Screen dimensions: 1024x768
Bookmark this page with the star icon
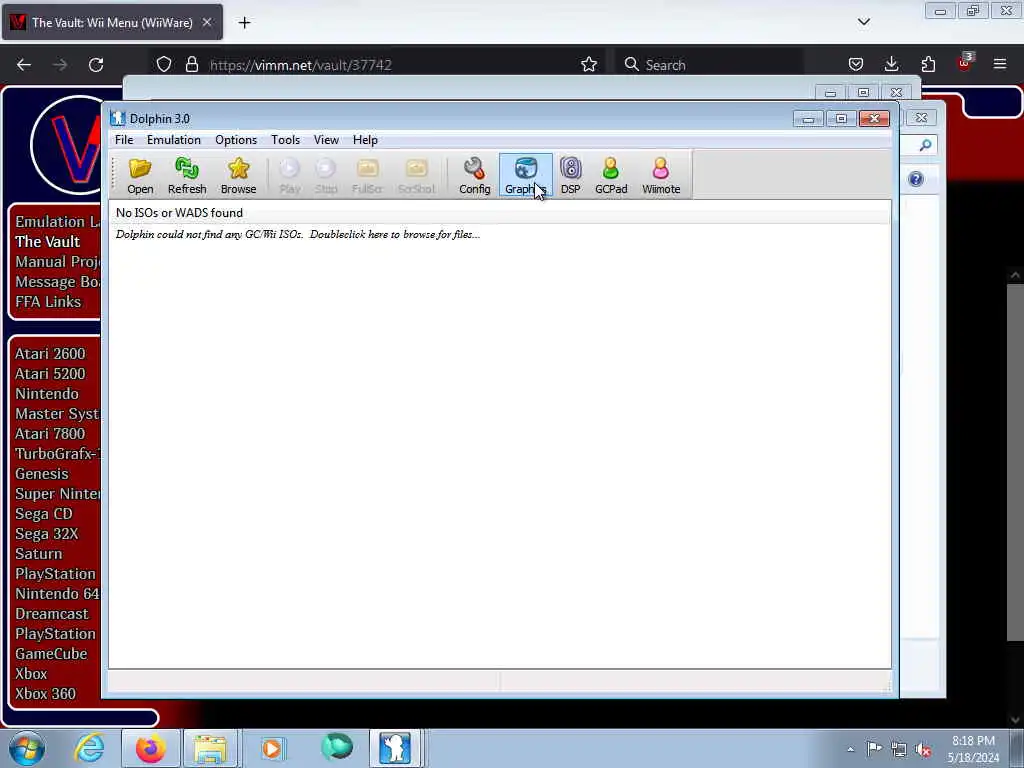(589, 65)
